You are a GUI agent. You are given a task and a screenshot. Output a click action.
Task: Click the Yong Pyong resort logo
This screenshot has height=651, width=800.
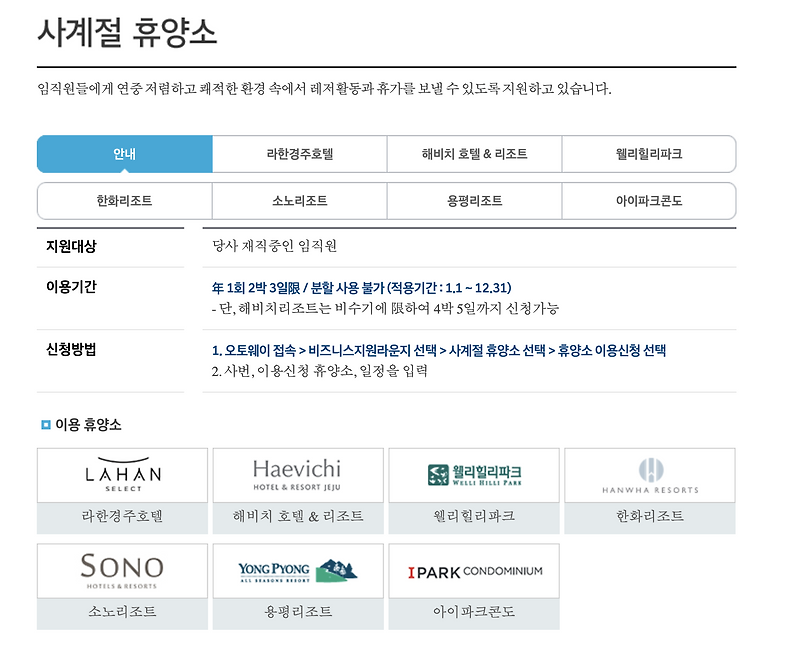click(297, 571)
